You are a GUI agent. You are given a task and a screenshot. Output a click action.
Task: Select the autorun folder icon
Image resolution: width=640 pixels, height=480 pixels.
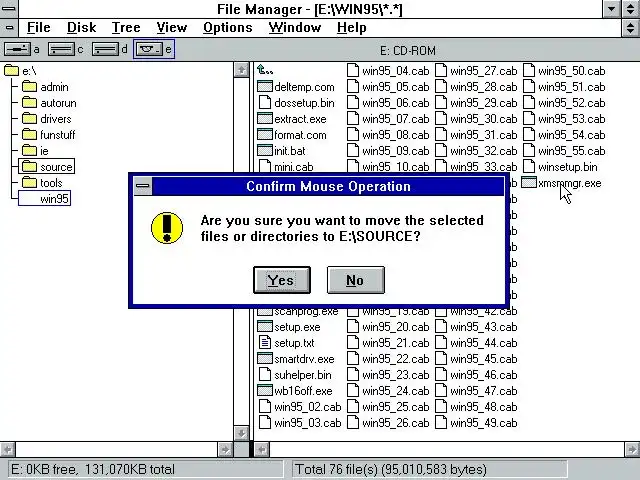[29, 102]
